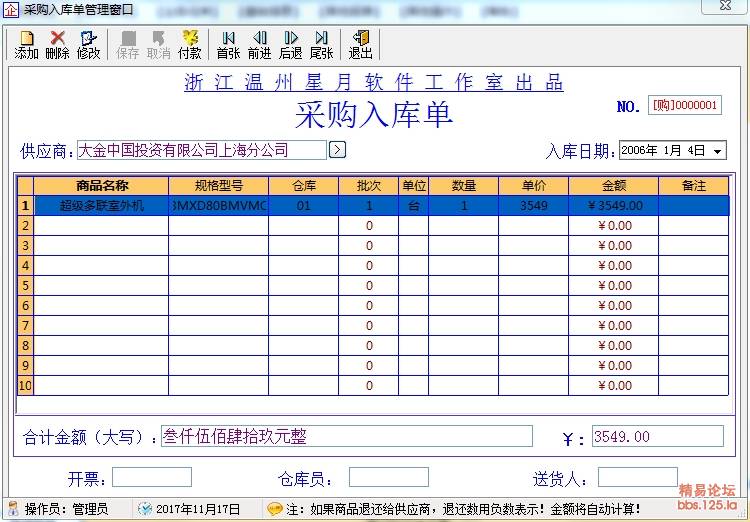The height and width of the screenshot is (522, 750).
Task: Click the 供应商 supplier name field
Action: [x=201, y=150]
